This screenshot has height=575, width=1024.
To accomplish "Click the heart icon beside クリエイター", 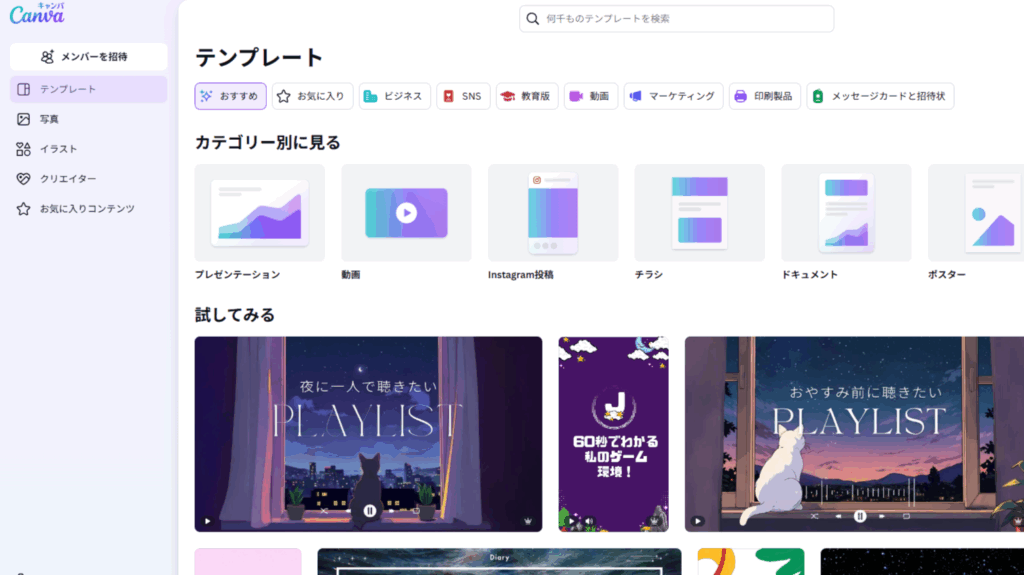I will coord(23,179).
